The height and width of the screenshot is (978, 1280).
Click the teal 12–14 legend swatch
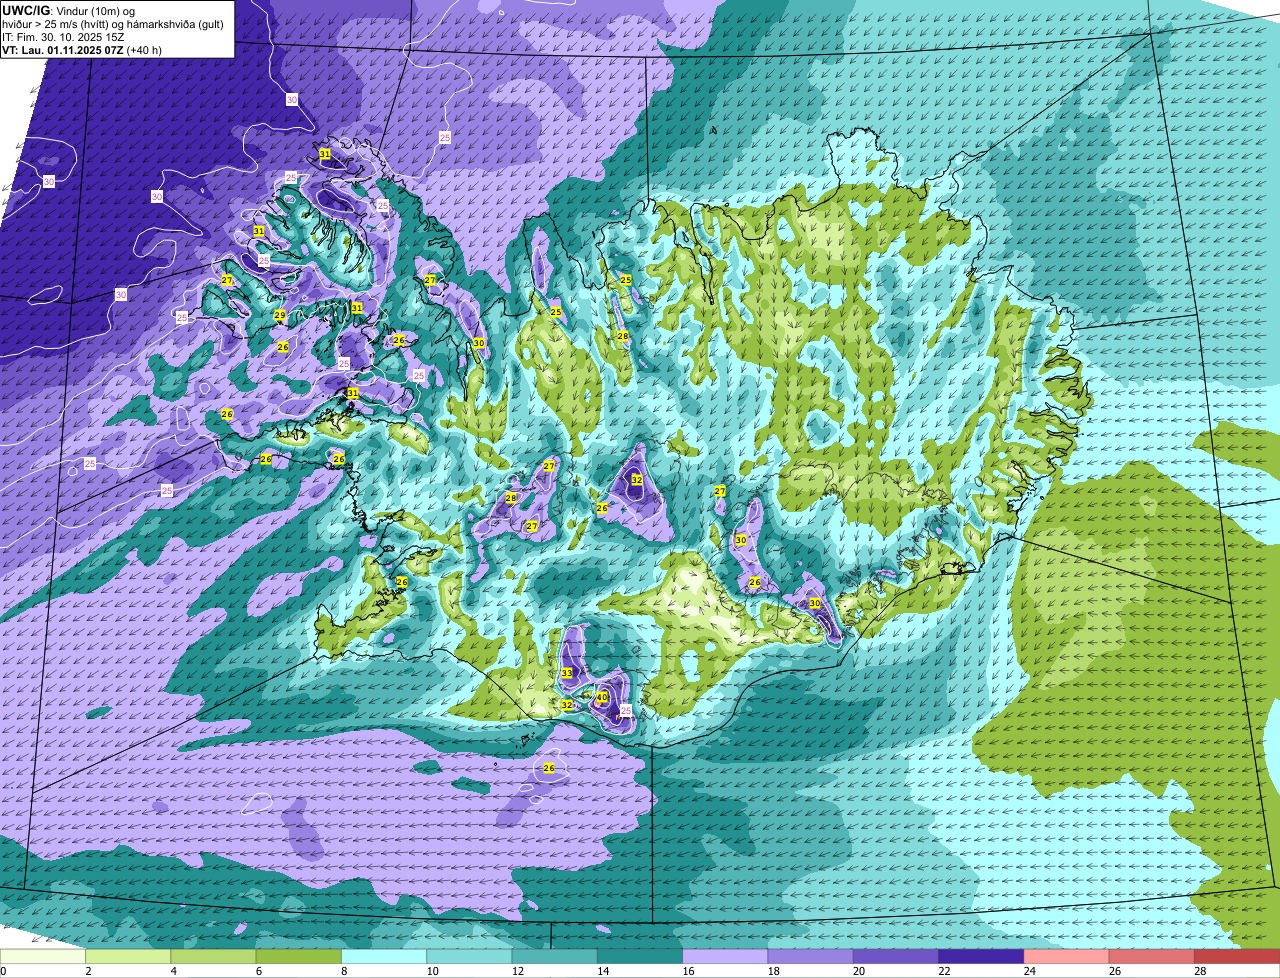click(555, 956)
